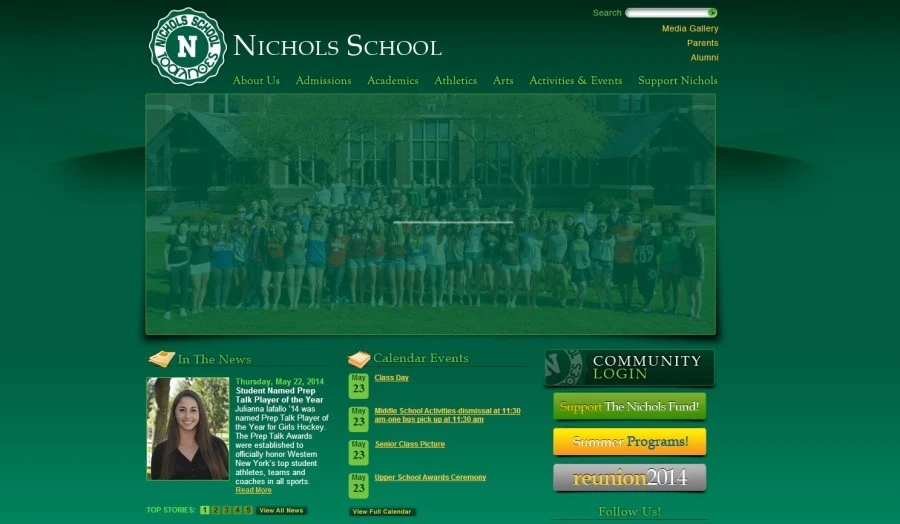900x524 pixels.
Task: Click the Nichols School circular seal logo
Action: [x=188, y=46]
